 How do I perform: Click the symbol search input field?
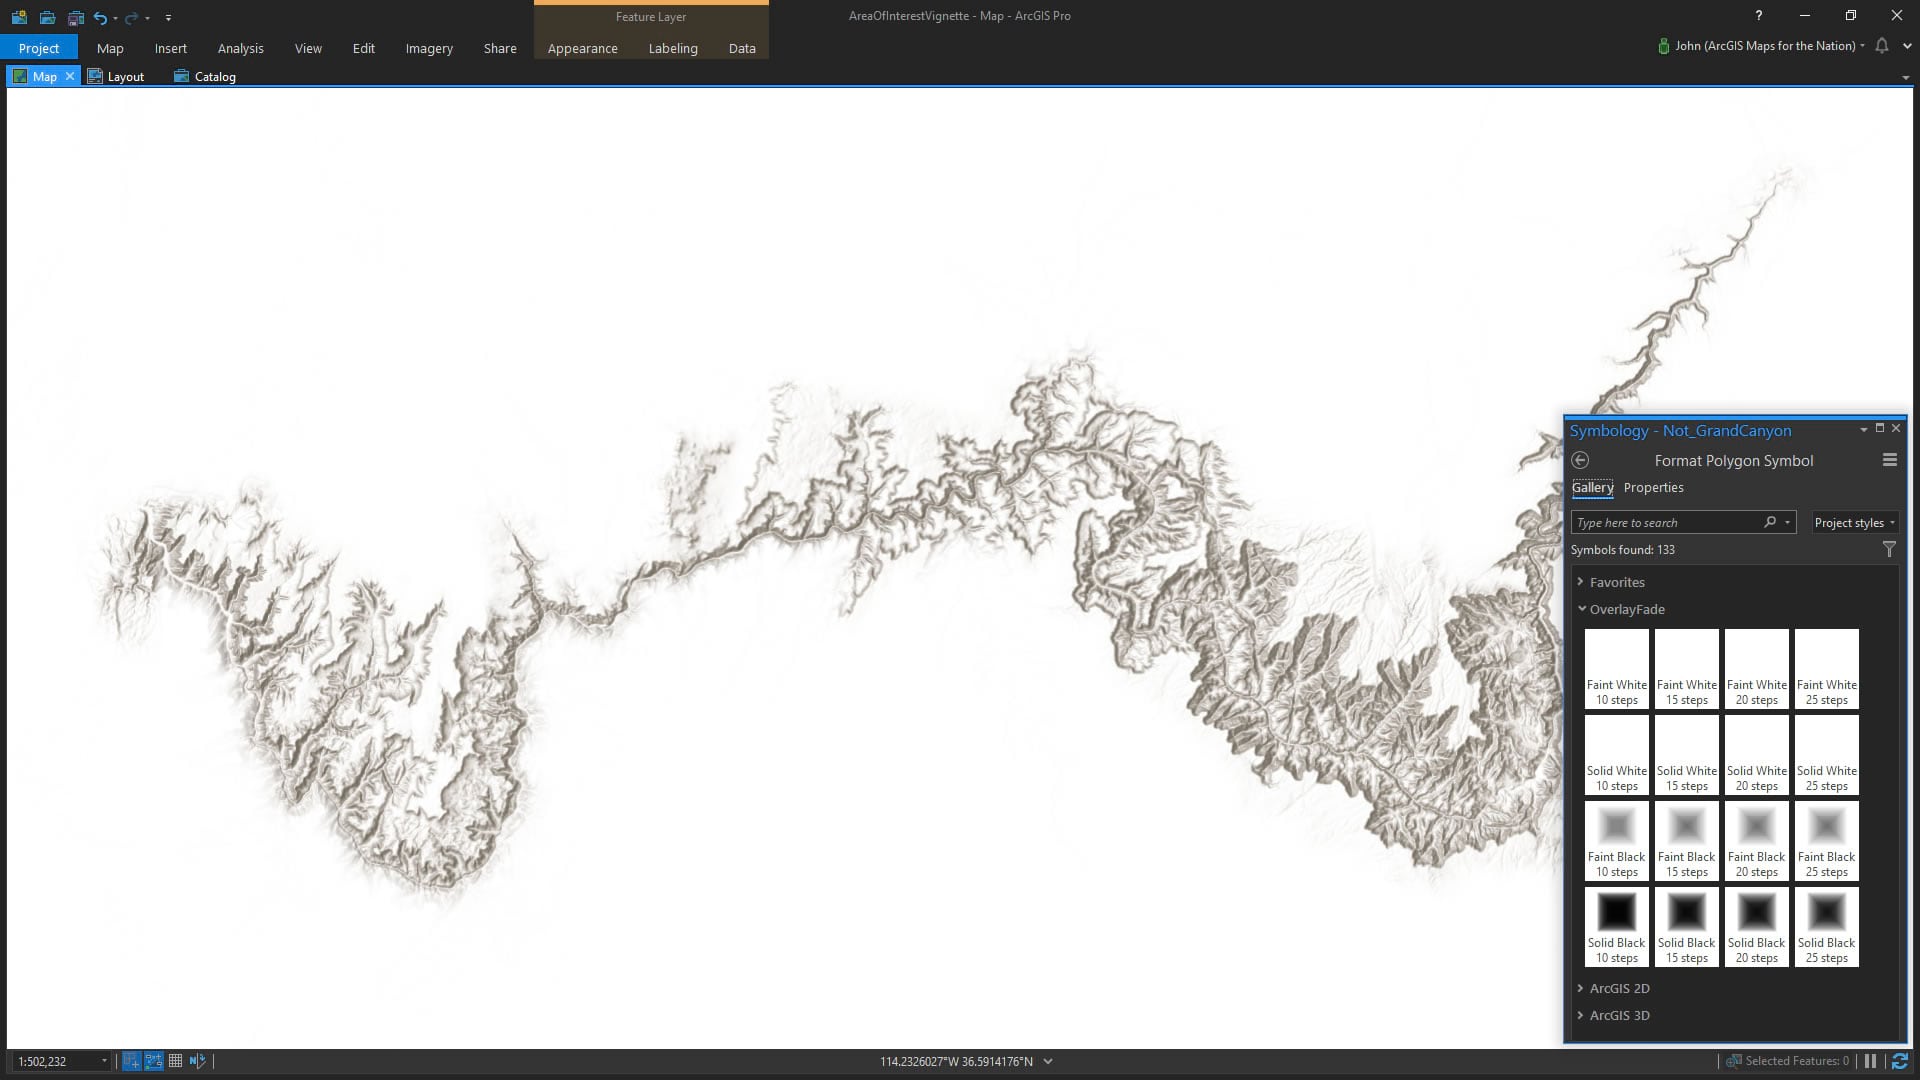tap(1665, 522)
